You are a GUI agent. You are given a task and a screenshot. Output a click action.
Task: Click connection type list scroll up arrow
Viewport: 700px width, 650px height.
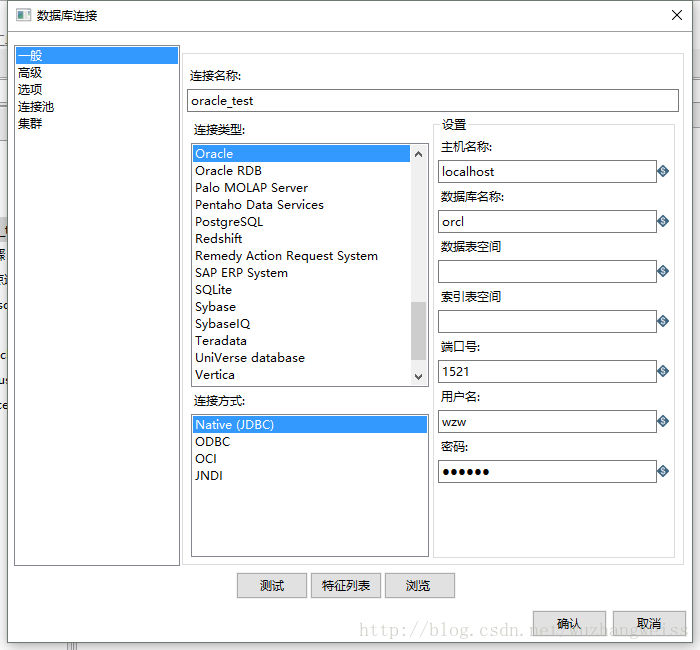coord(418,154)
